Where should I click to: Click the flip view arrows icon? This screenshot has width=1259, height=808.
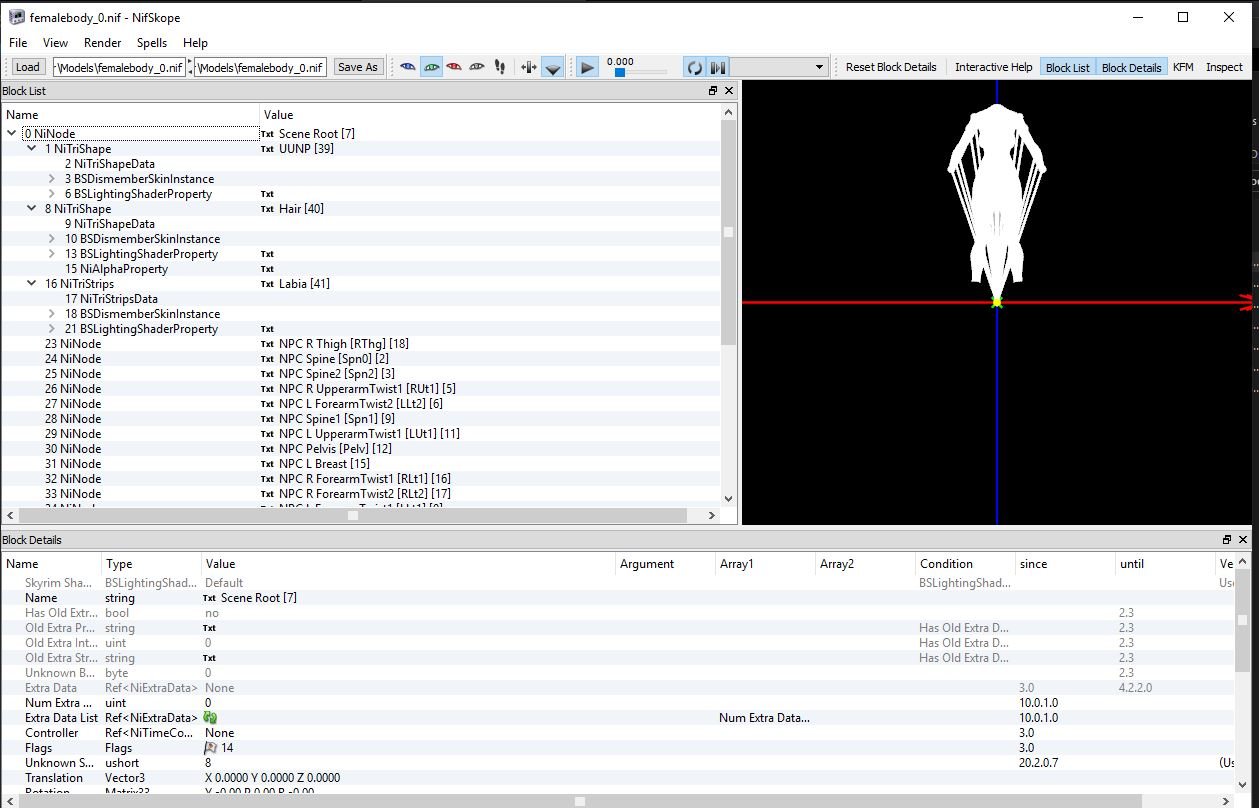tap(501, 67)
